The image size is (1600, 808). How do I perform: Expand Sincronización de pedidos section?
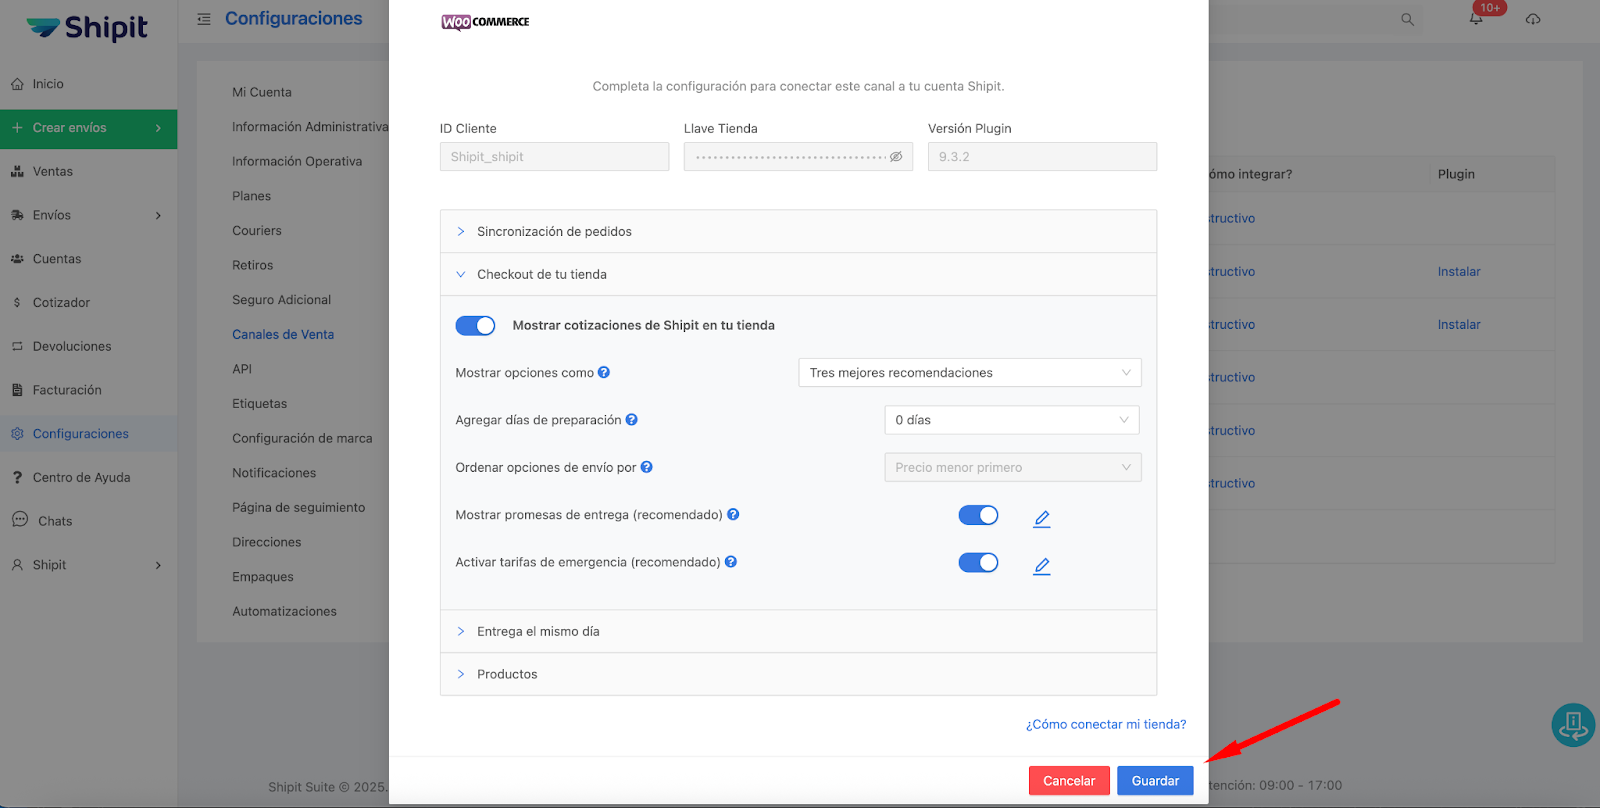(554, 232)
